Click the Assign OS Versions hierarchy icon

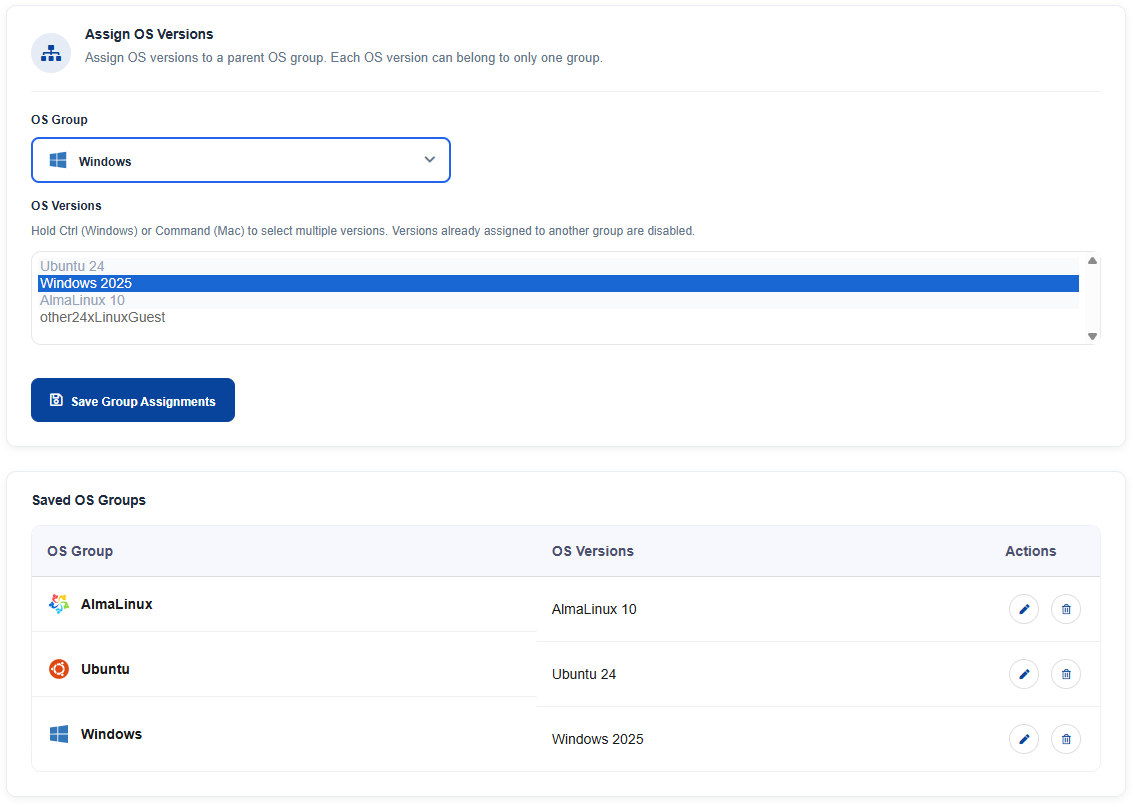[x=51, y=53]
